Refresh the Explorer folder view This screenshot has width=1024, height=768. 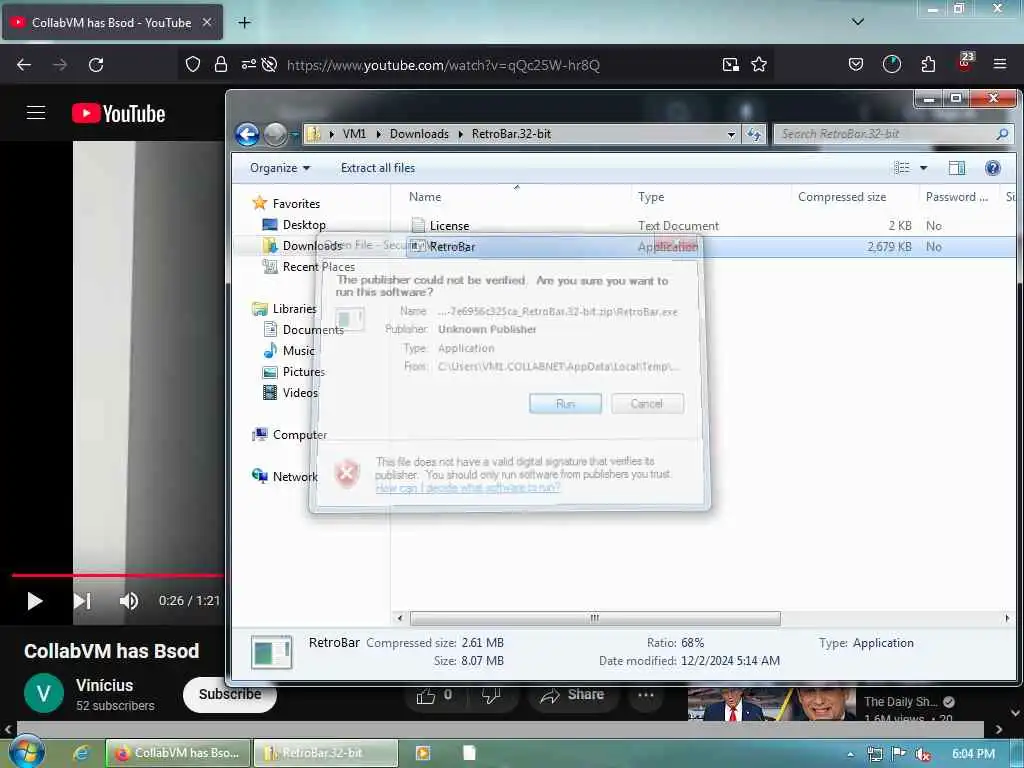tap(754, 135)
